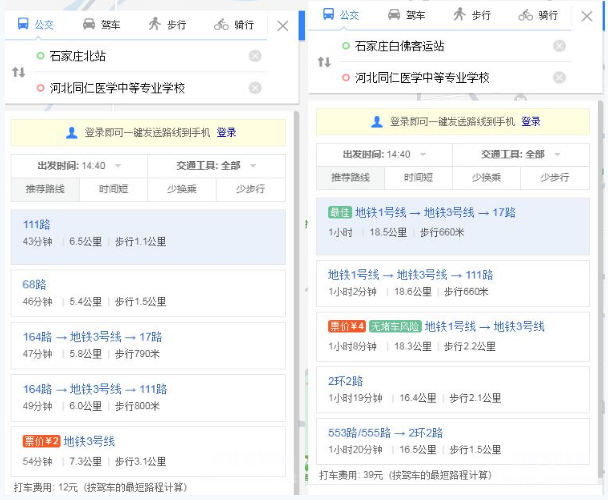
Task: Click left panel vertical scrollbar
Action: click(x=296, y=303)
